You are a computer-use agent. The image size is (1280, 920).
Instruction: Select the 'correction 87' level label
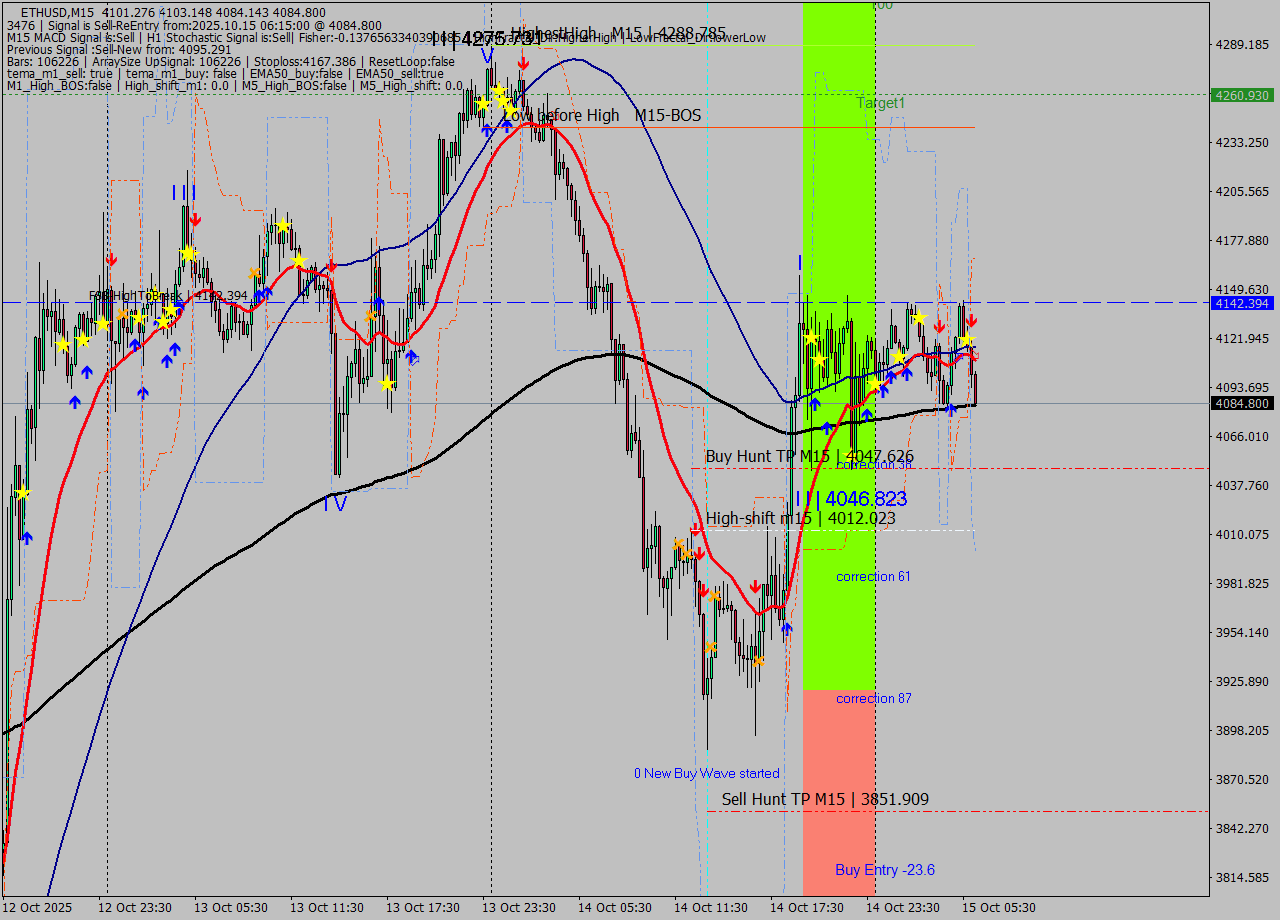(x=873, y=698)
